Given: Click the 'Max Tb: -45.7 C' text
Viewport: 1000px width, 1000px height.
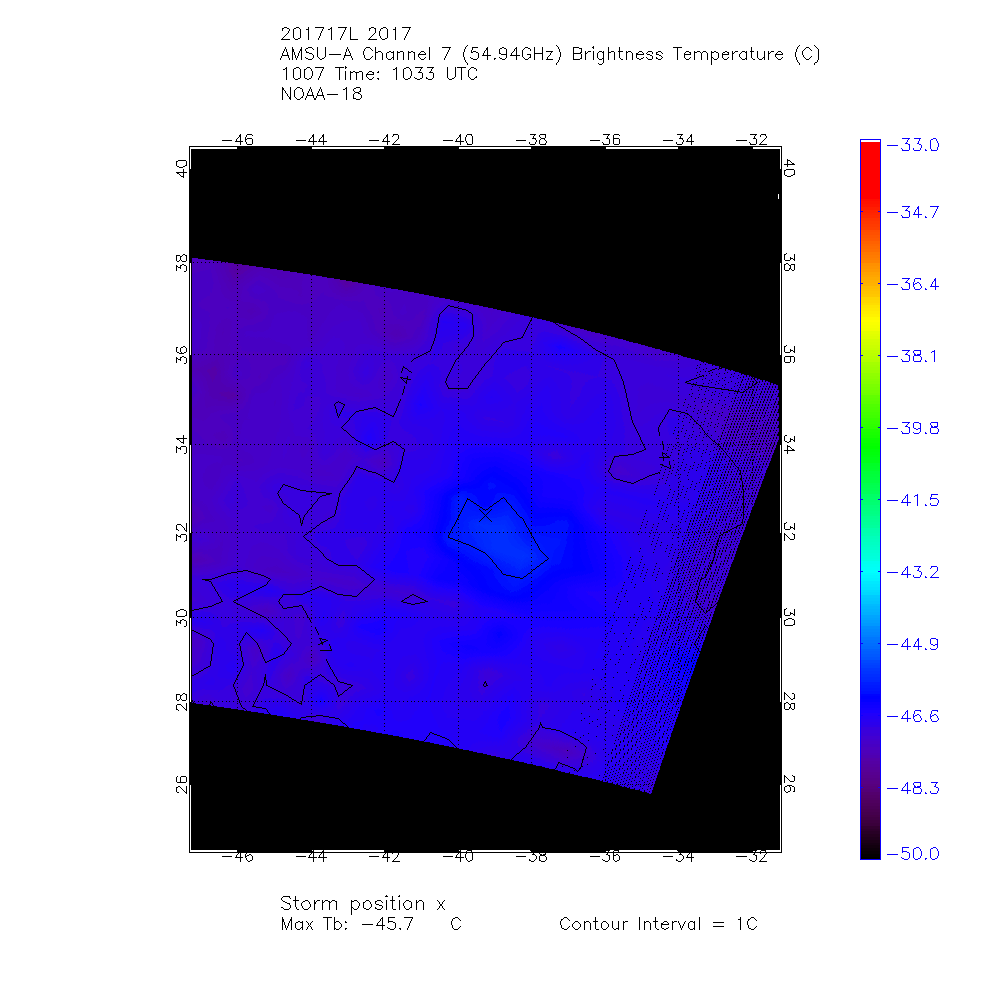Looking at the screenshot, I should click(x=371, y=925).
